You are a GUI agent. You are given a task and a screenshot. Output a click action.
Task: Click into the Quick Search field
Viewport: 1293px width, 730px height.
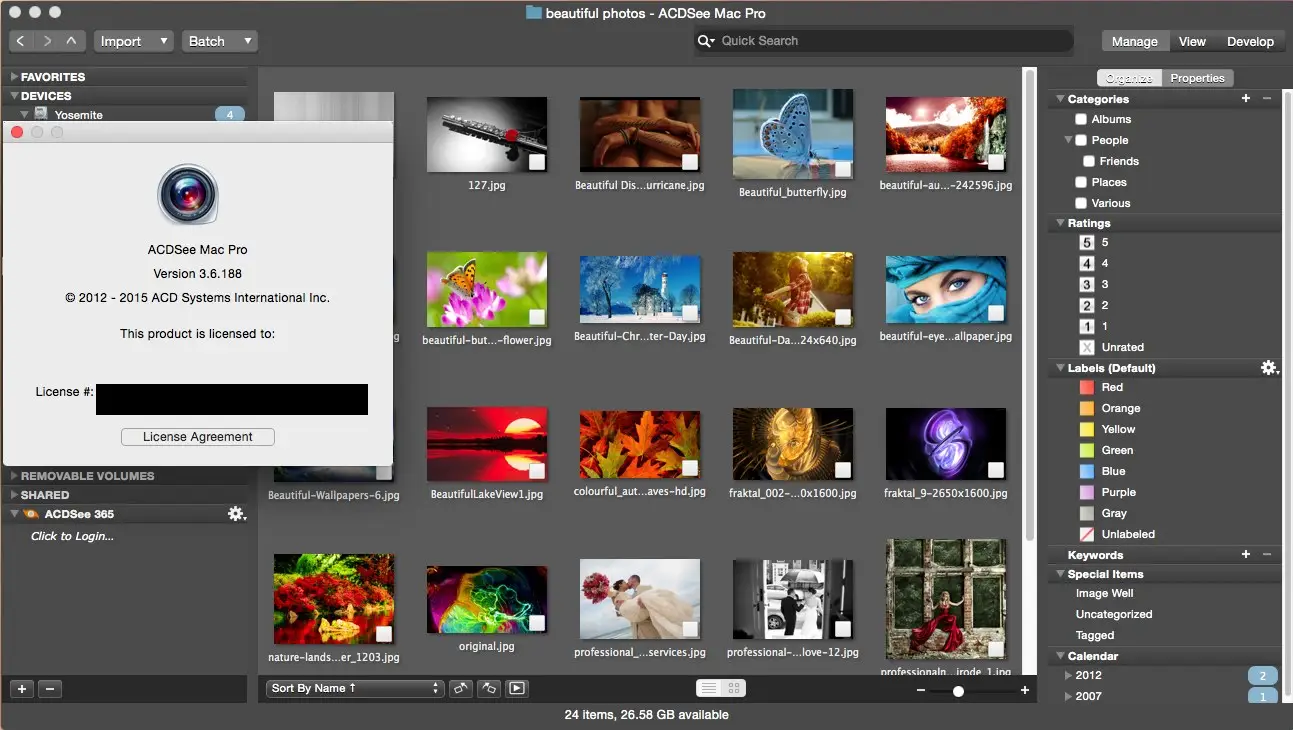tap(885, 41)
